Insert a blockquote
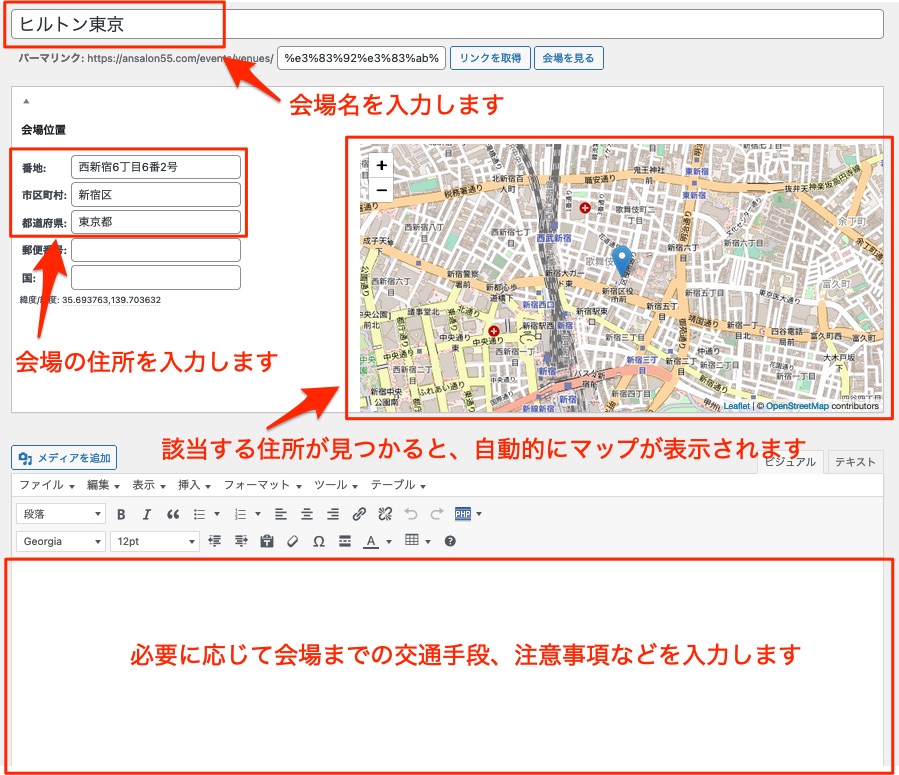 tap(173, 514)
